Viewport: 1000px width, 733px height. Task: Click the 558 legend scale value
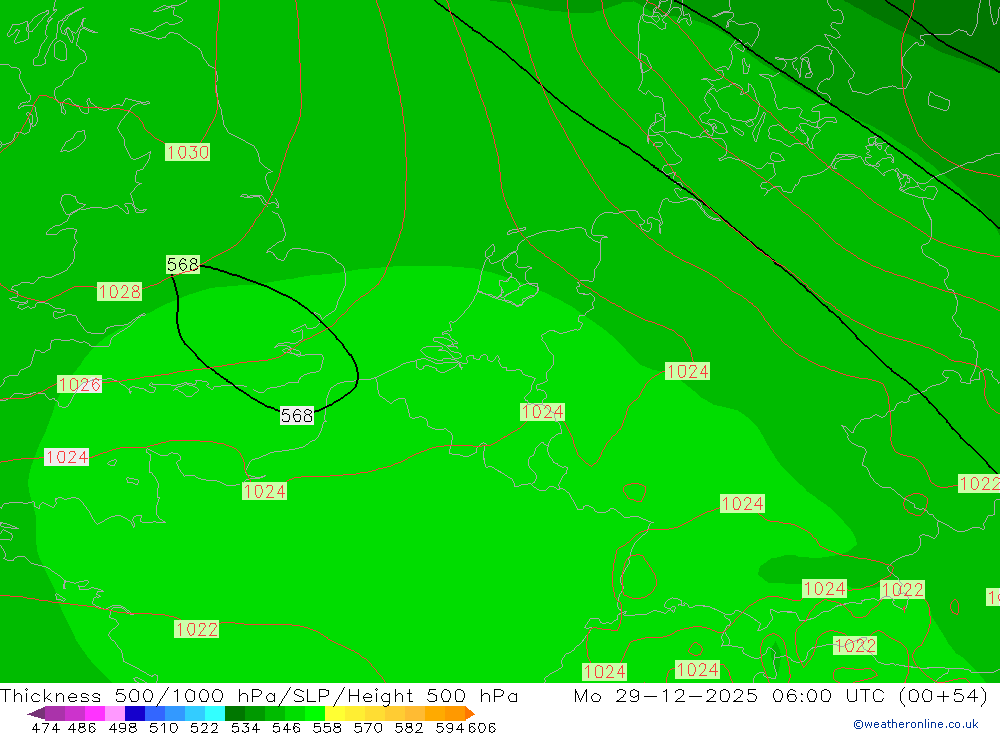[x=327, y=727]
